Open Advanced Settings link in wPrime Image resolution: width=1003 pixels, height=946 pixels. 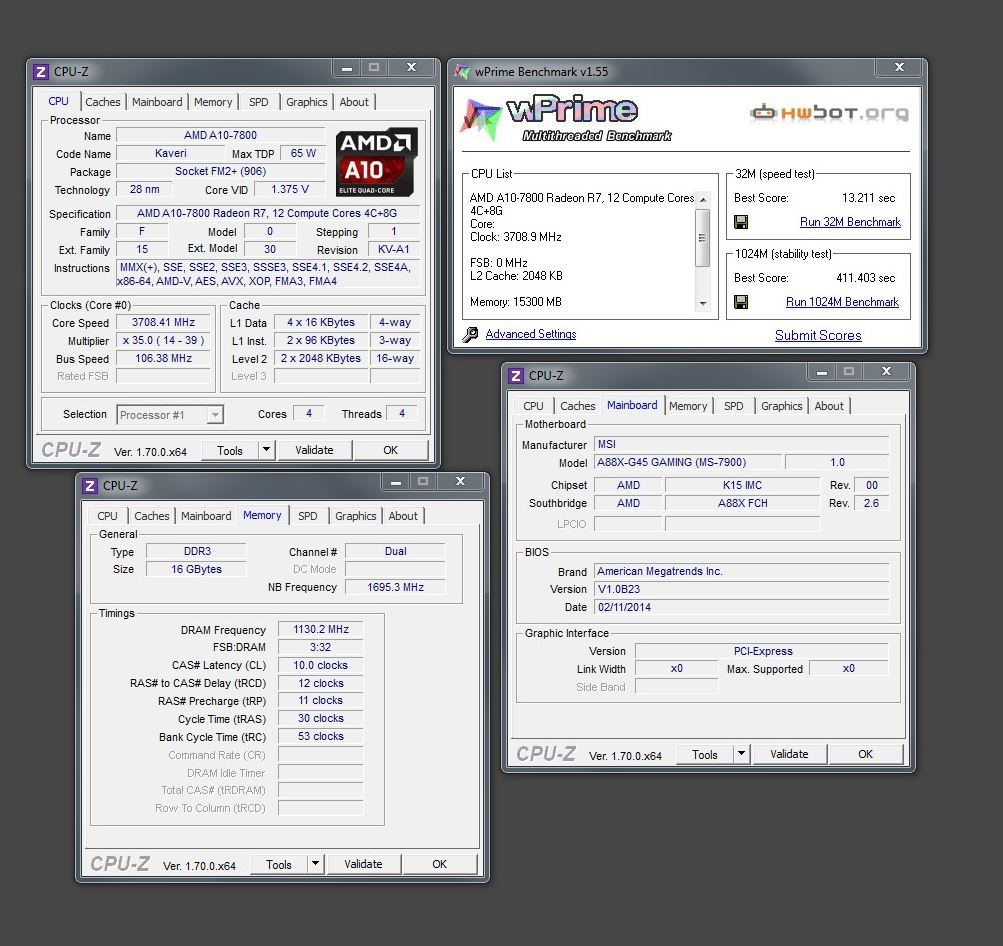(x=531, y=334)
